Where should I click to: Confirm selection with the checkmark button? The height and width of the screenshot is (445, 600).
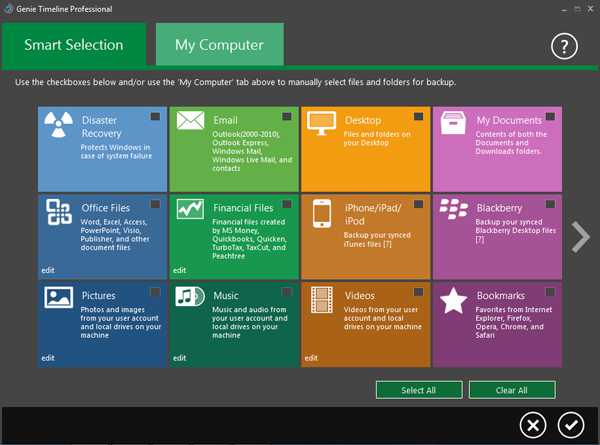[x=571, y=425]
